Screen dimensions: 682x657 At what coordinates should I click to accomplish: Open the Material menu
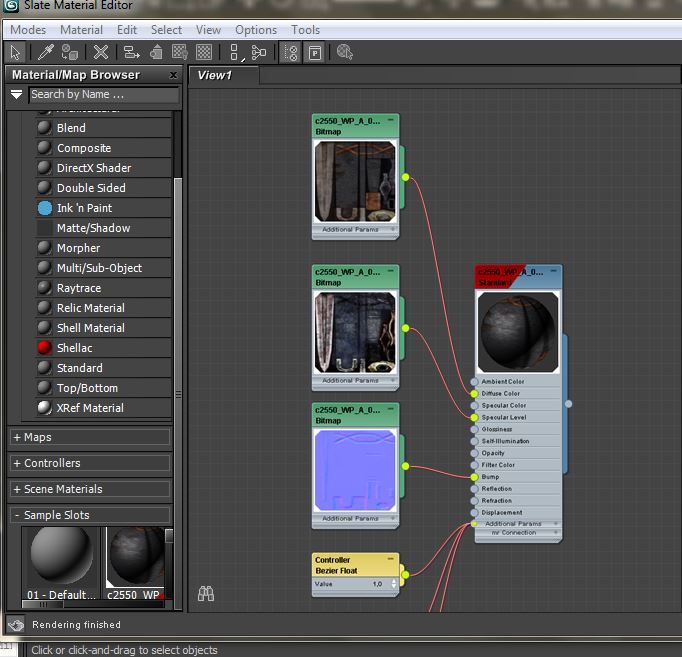(81, 30)
